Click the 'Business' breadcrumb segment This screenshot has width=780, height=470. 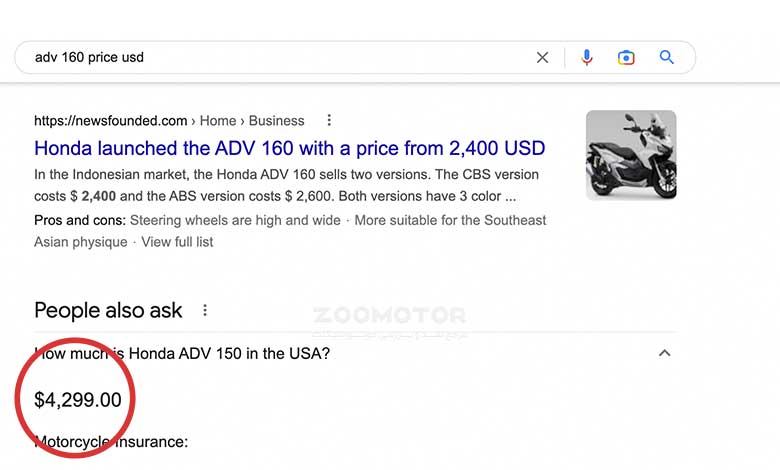point(277,121)
